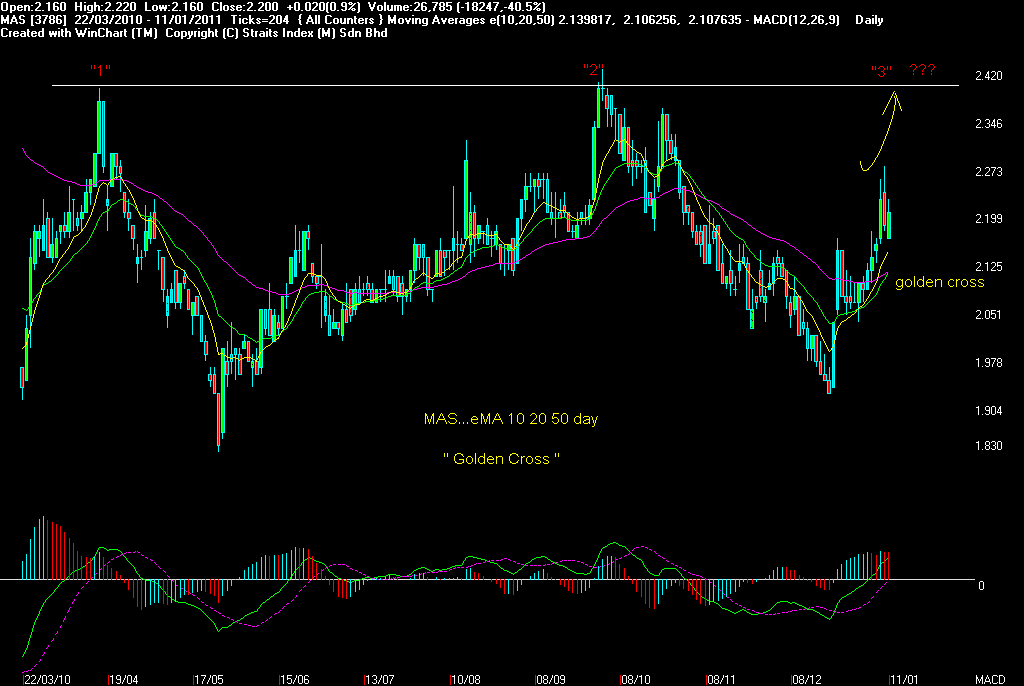1024x686 pixels.
Task: Click the "{ All Counters }" label
Action: pyautogui.click(x=340, y=20)
